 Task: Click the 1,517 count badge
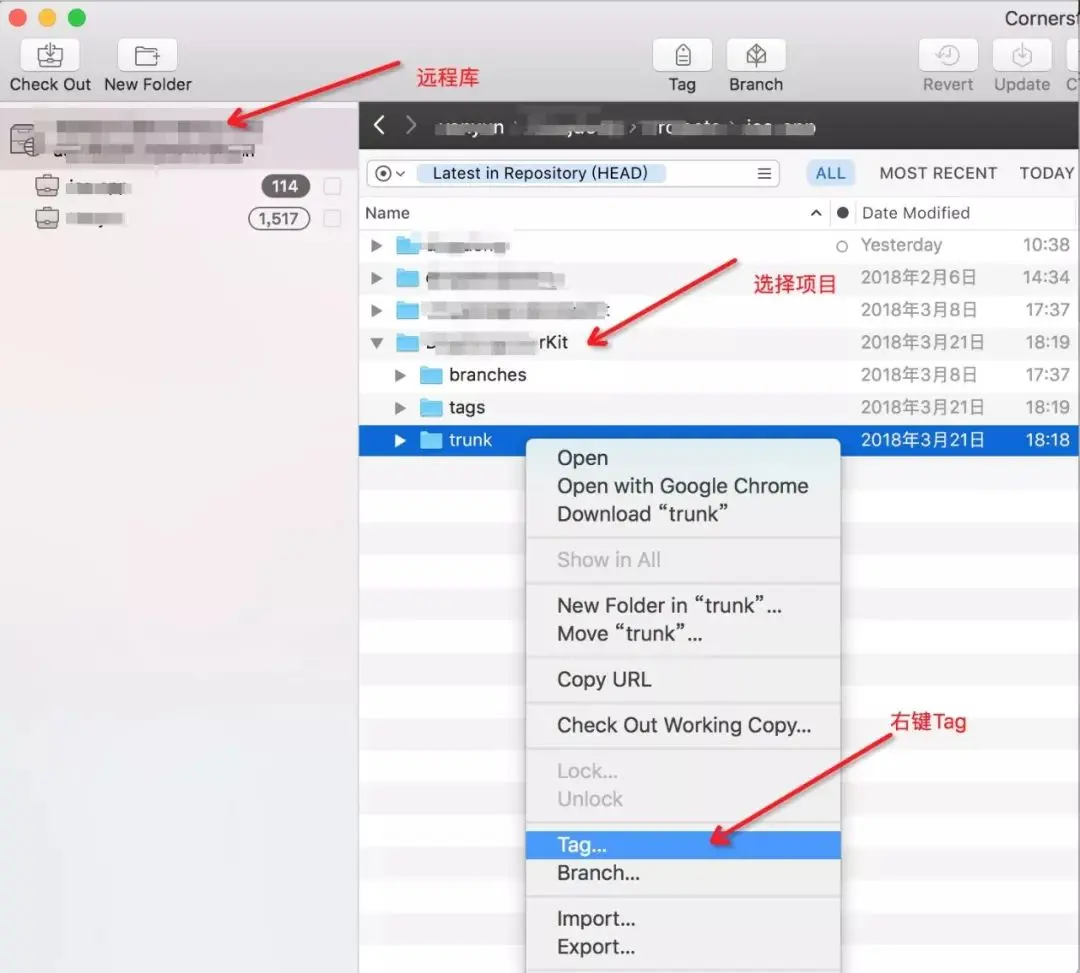tap(279, 218)
